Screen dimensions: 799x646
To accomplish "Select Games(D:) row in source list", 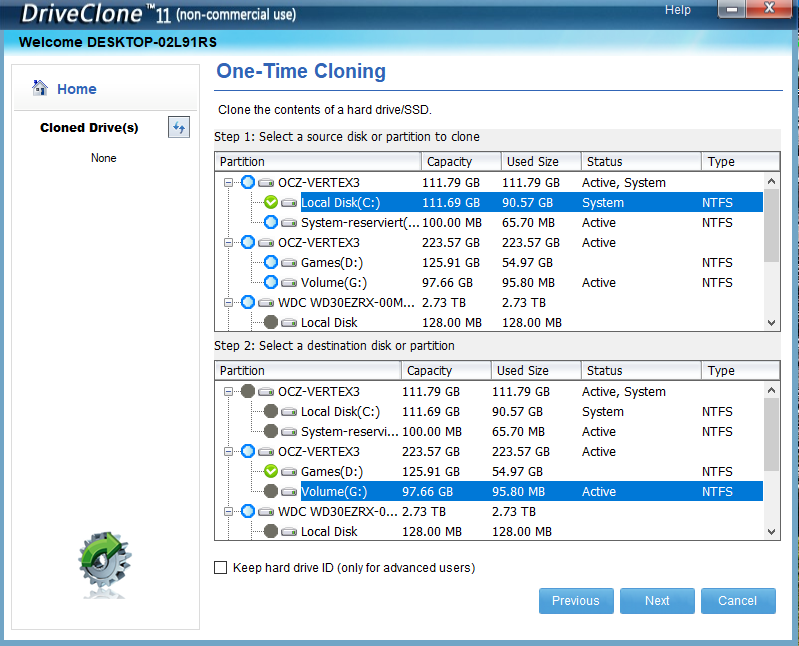I will [x=531, y=262].
